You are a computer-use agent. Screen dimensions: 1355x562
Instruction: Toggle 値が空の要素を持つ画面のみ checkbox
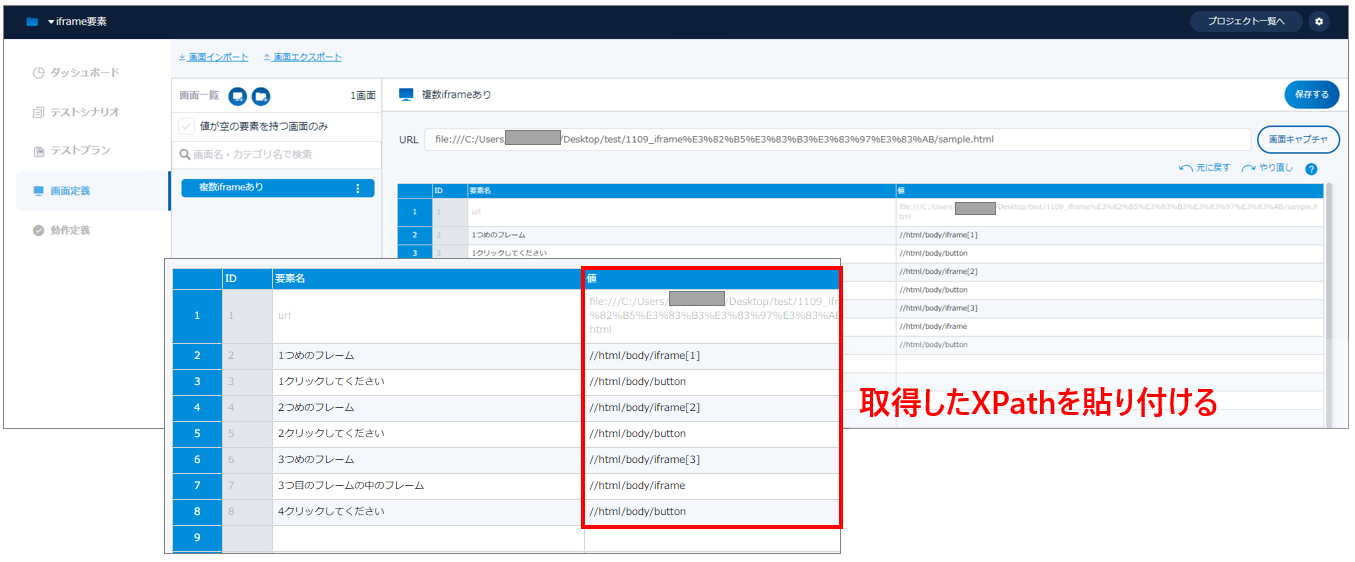click(187, 127)
